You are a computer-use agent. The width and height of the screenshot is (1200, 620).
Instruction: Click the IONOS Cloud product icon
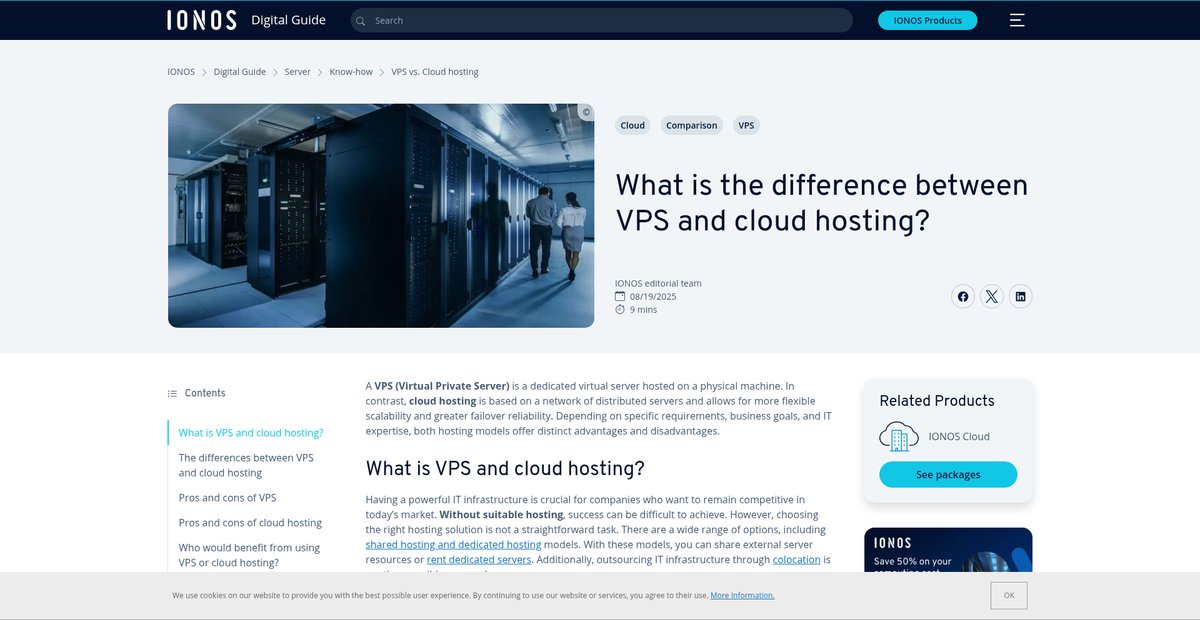[898, 436]
